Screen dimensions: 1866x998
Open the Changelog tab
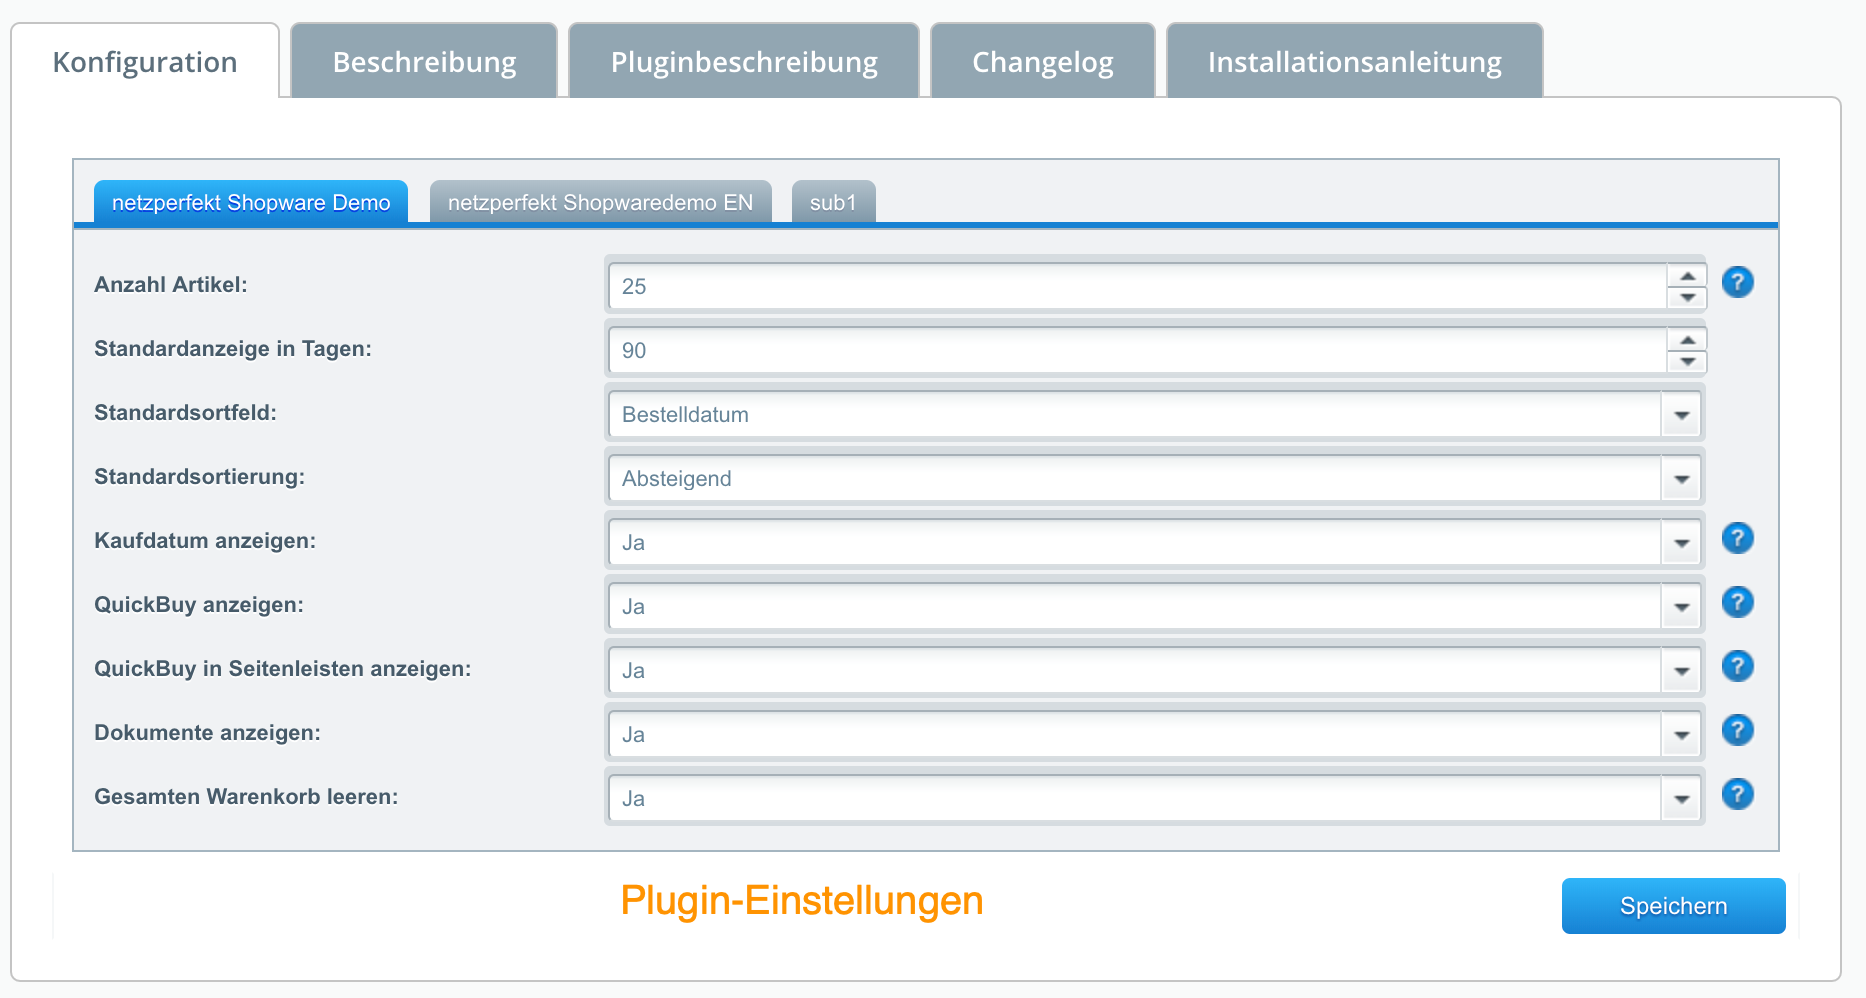(x=1043, y=61)
